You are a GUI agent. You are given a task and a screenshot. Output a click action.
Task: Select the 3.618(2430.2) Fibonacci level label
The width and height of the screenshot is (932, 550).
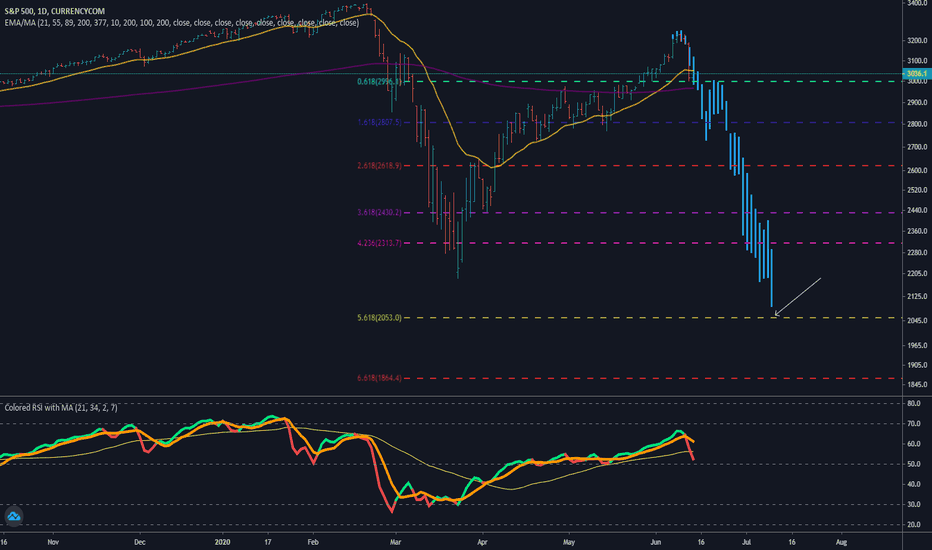coord(379,212)
